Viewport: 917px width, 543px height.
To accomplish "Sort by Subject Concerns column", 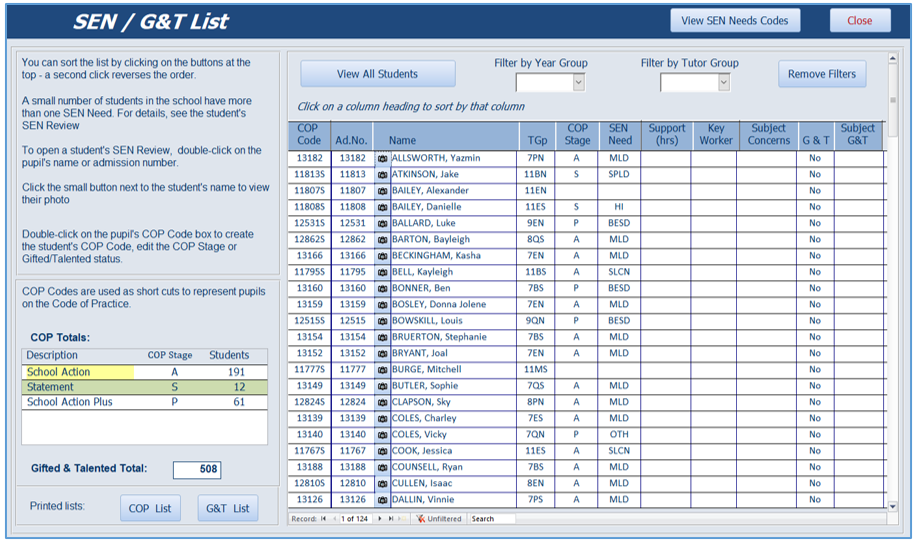I will [768, 135].
